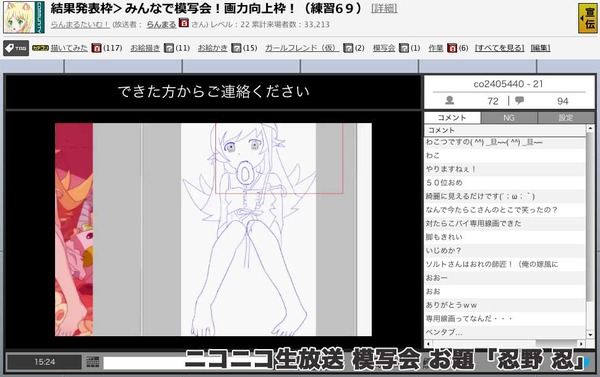
Task: Click the viewer count person icon
Action: coord(450,101)
